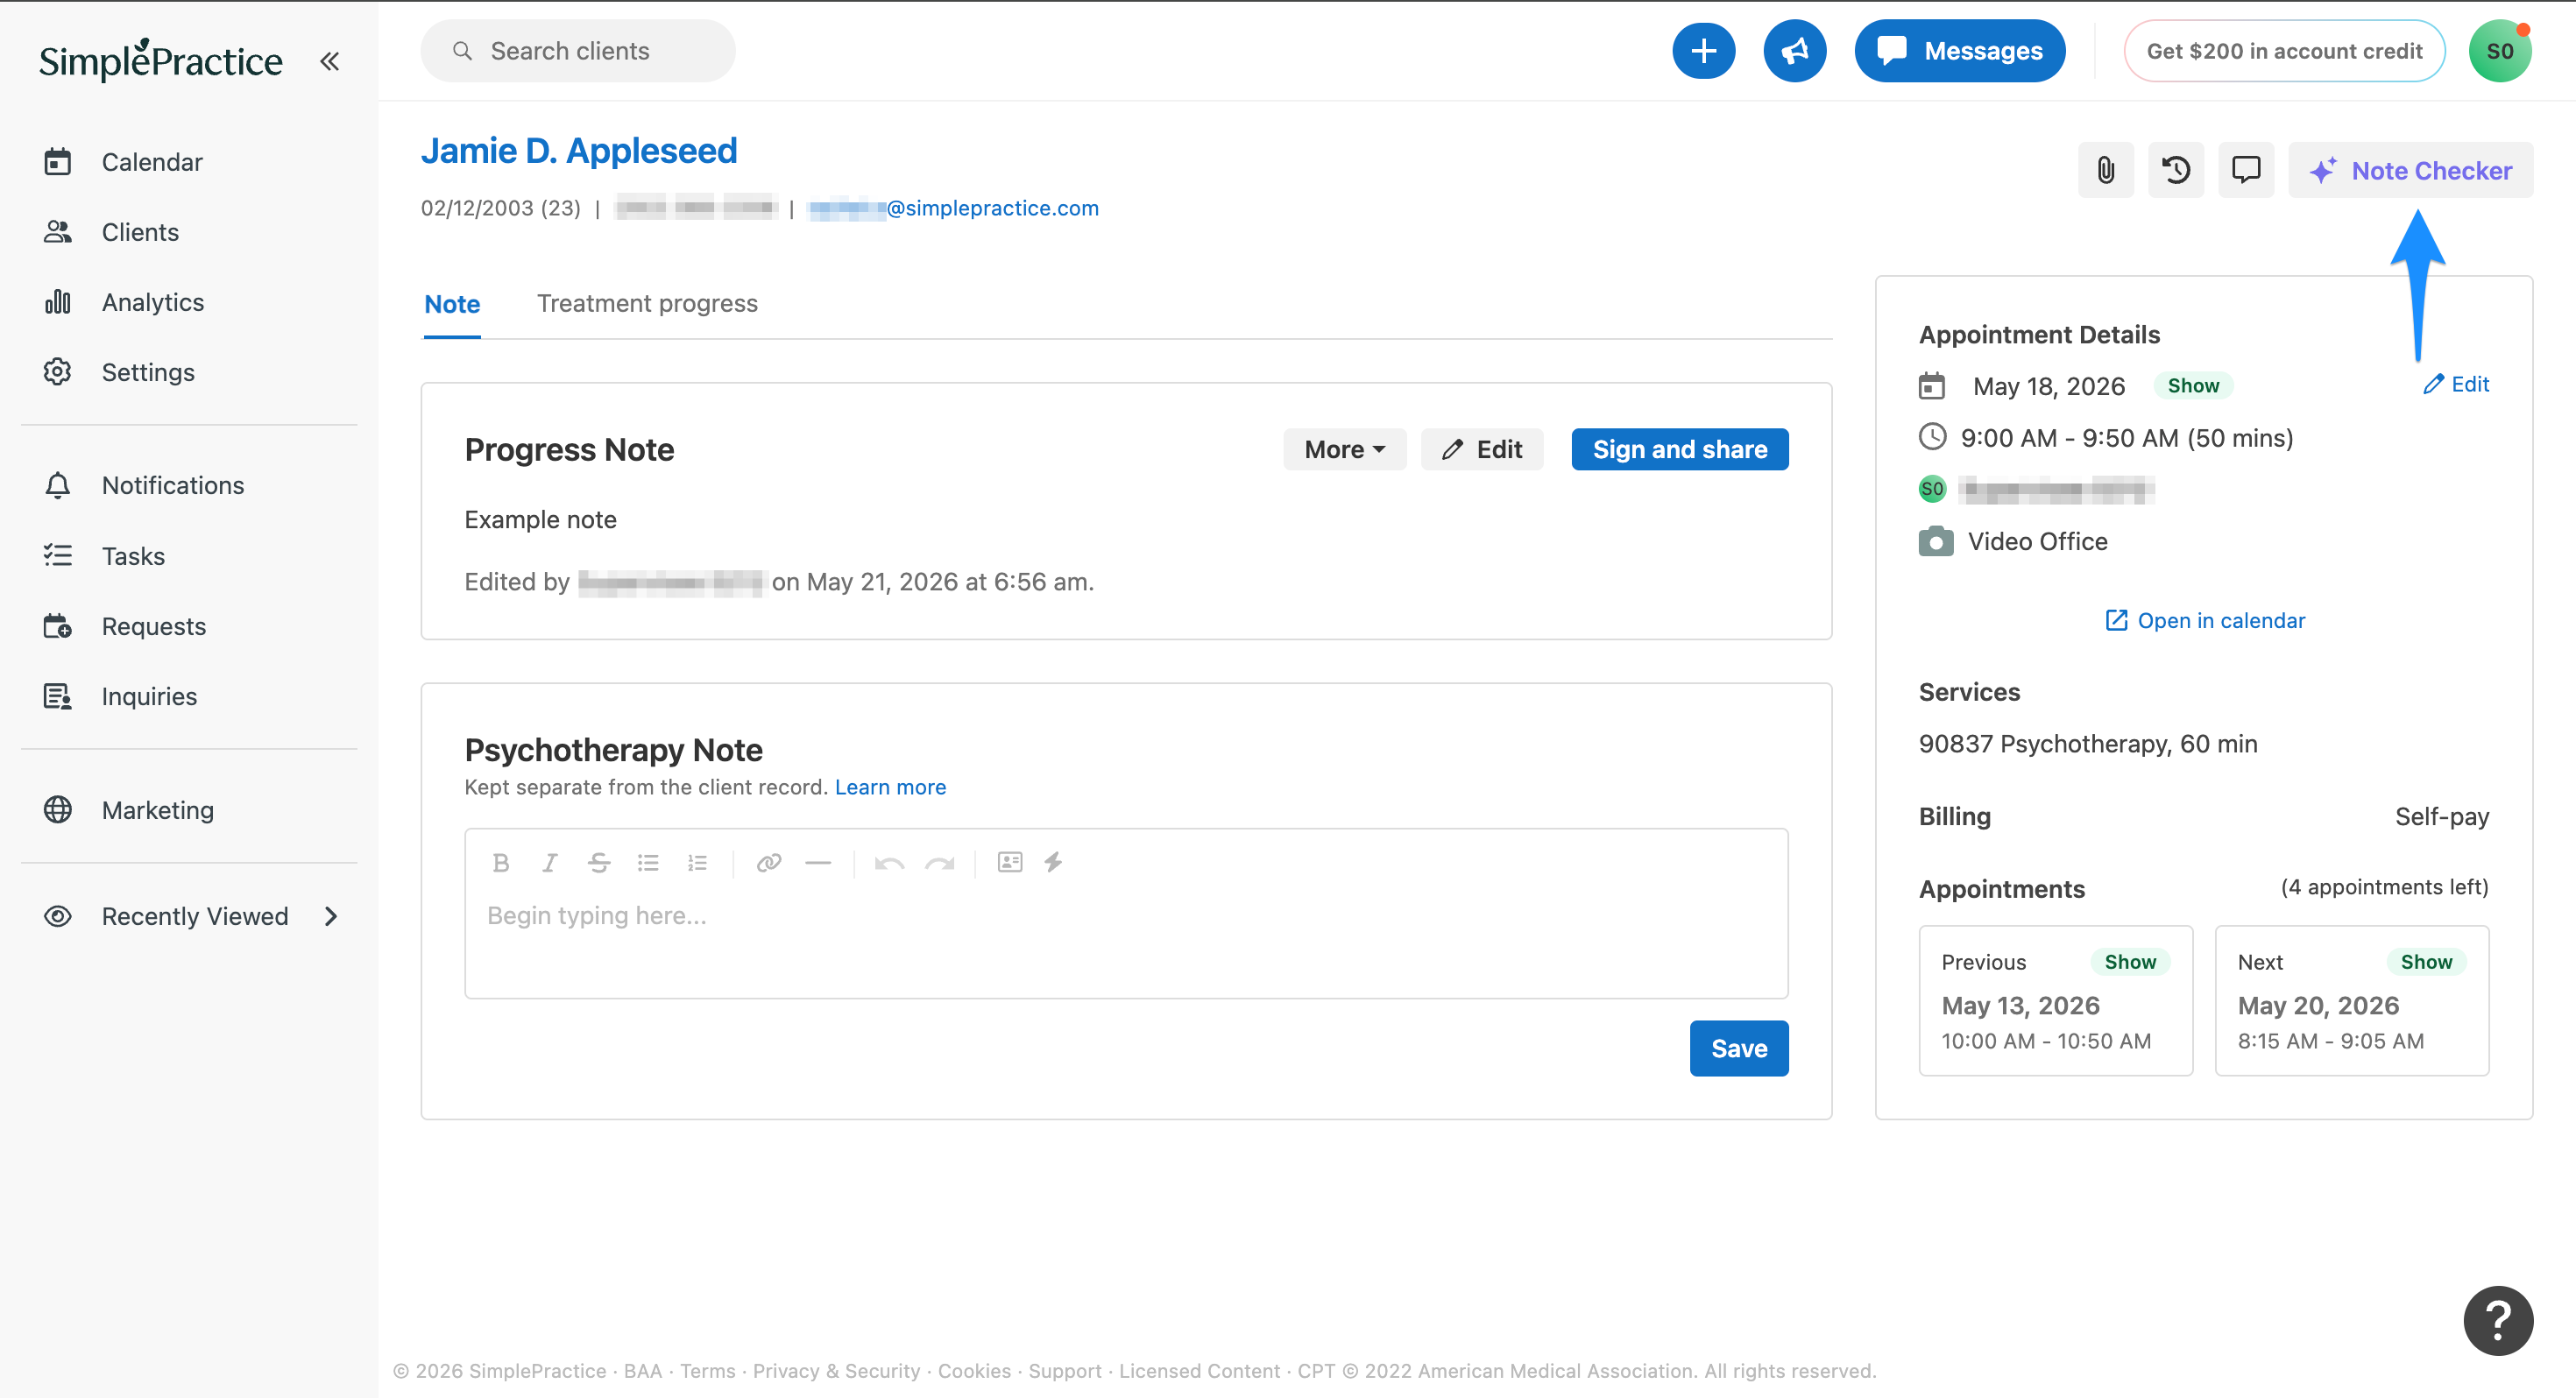Change Show status on Previous appointment
2576x1398 pixels.
(x=2130, y=961)
